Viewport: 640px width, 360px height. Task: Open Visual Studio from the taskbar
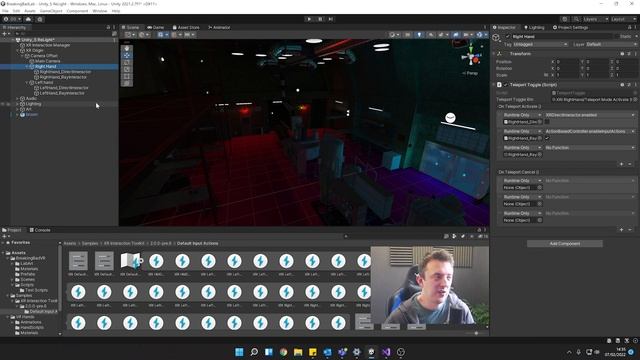386,351
